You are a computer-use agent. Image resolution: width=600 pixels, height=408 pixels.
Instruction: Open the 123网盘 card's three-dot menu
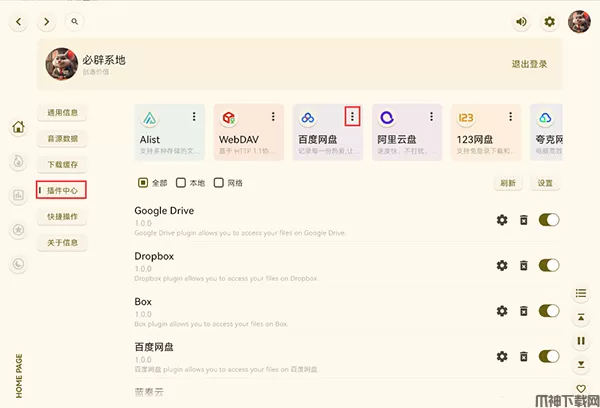click(510, 117)
